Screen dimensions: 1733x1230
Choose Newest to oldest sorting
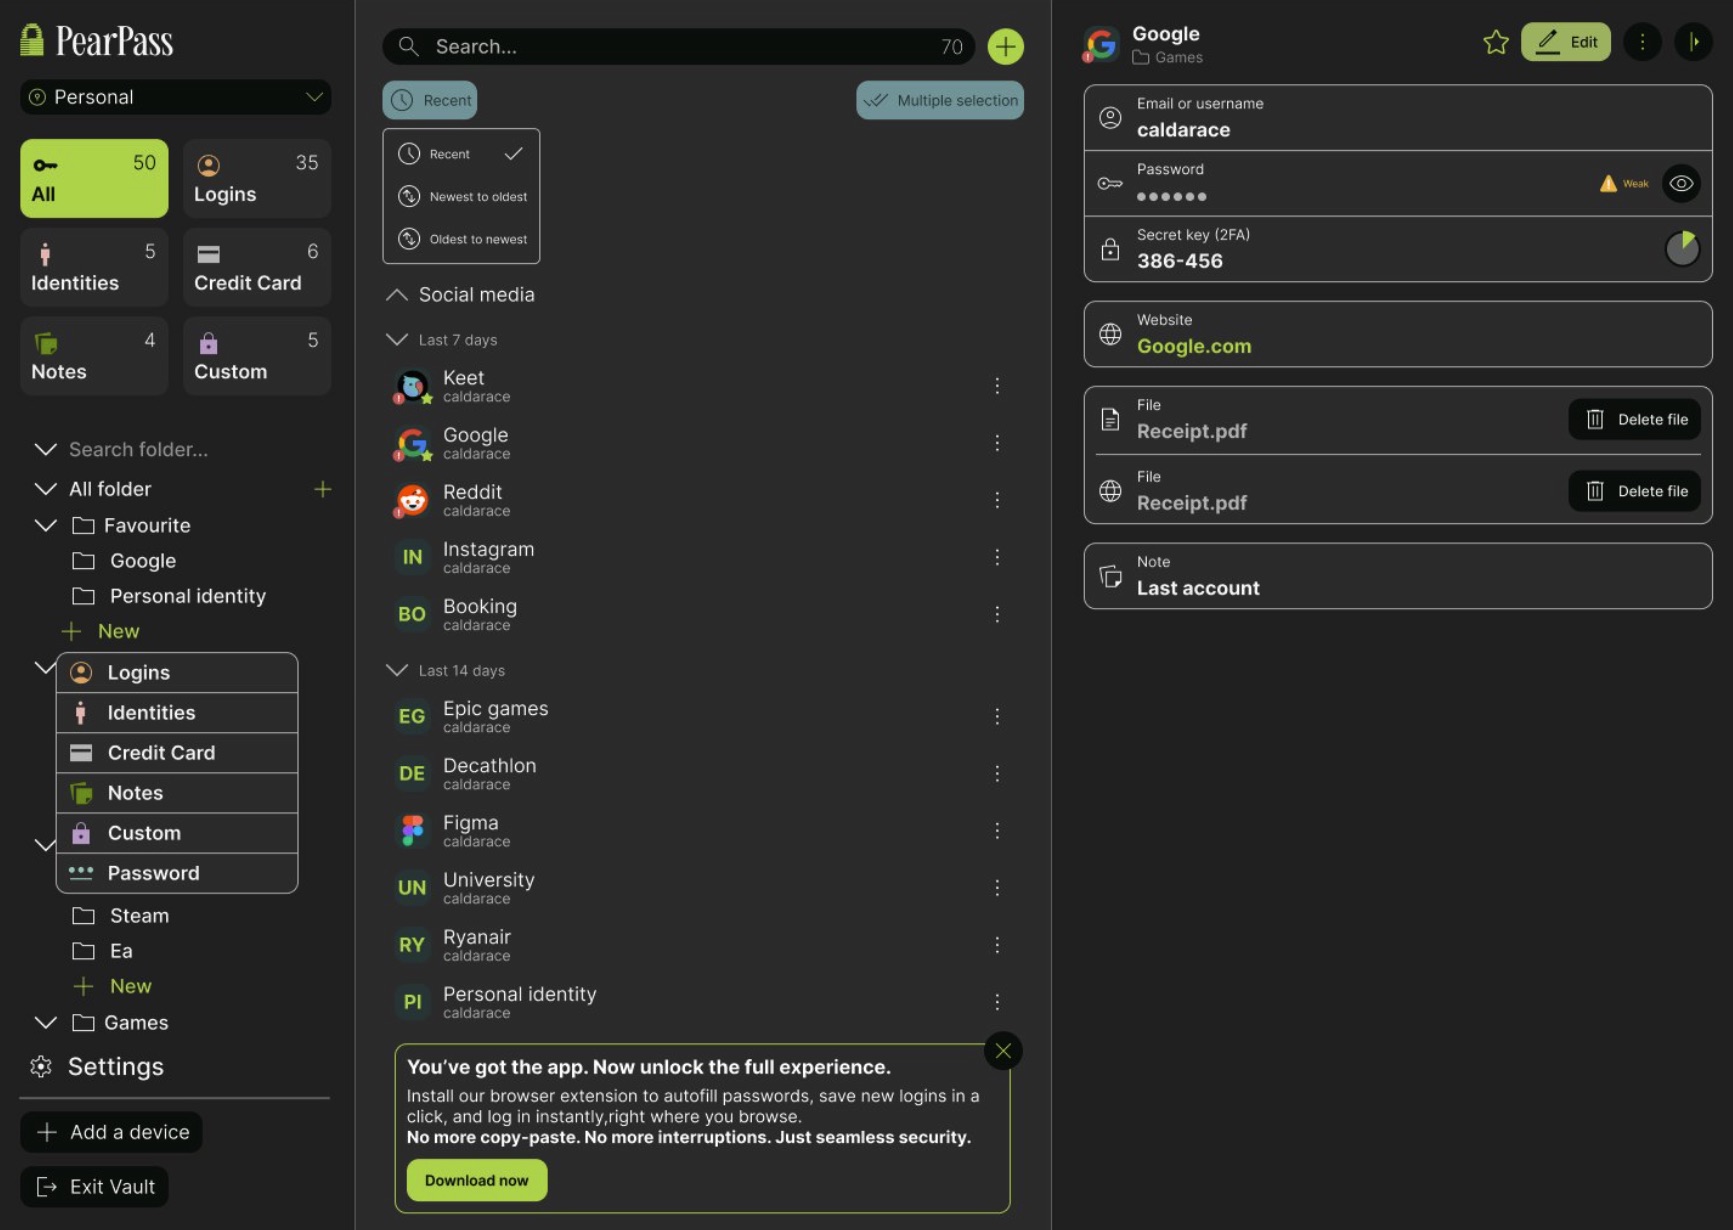[461, 197]
